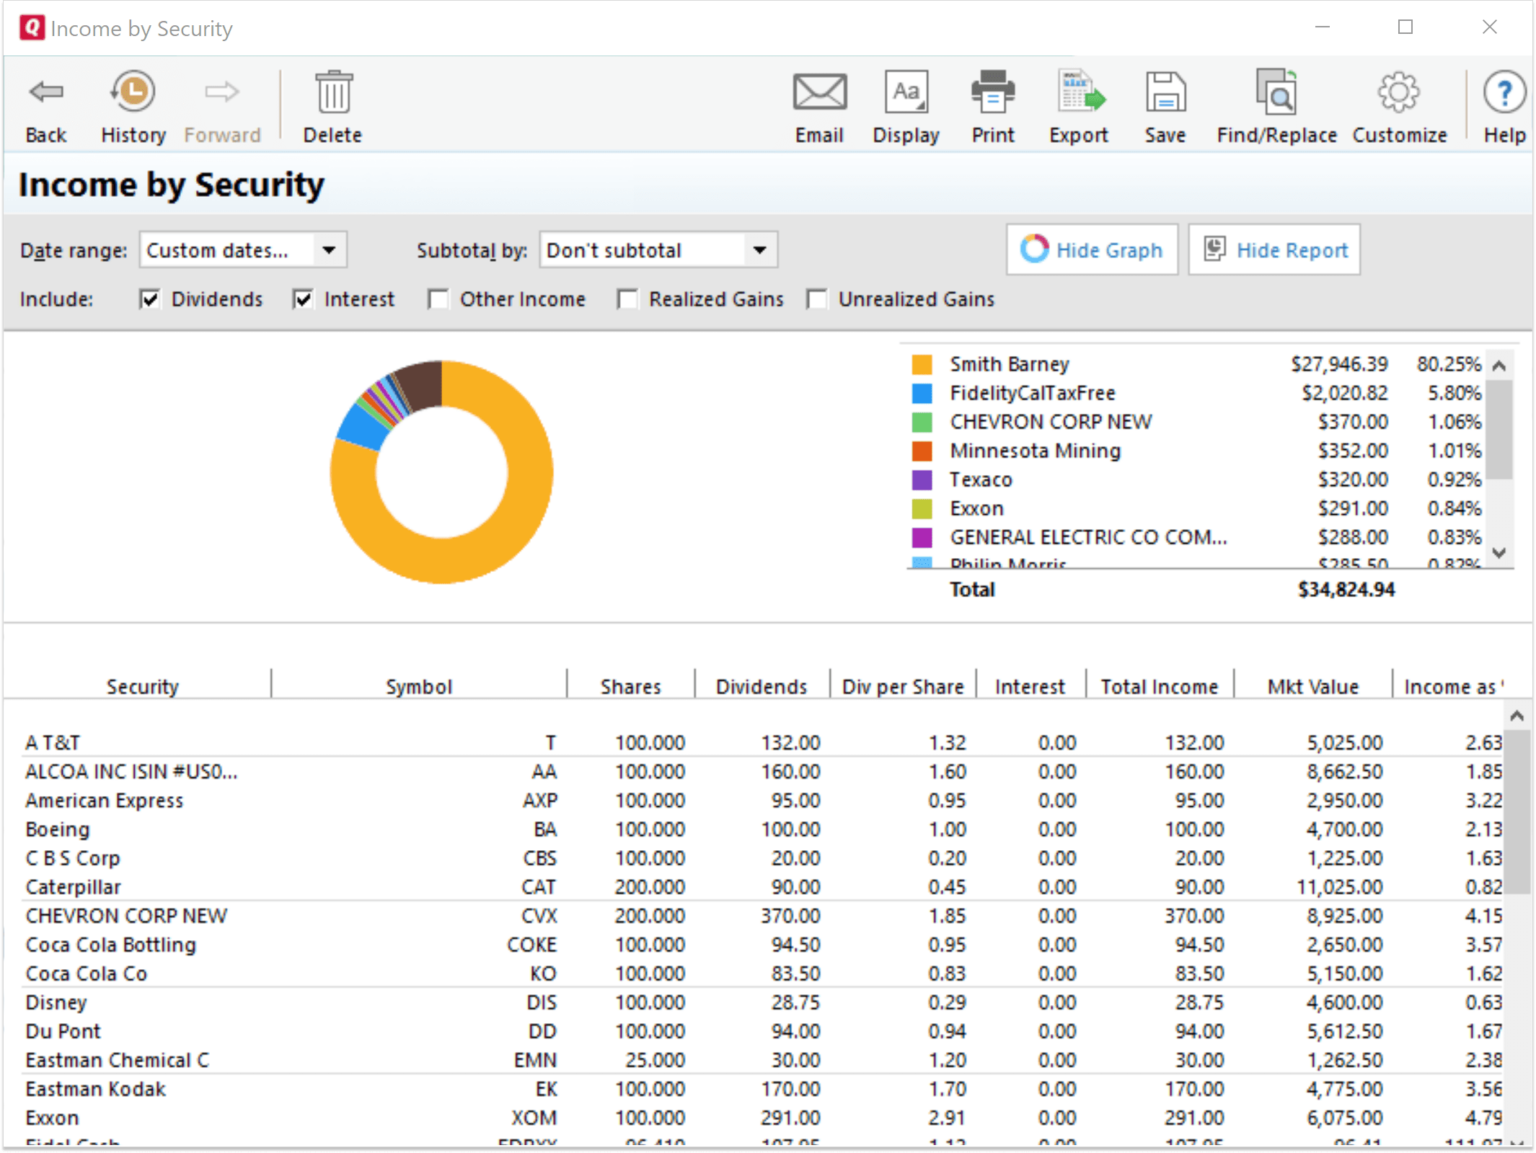The width and height of the screenshot is (1536, 1153).
Task: Click the Hide Report button
Action: 1274,249
